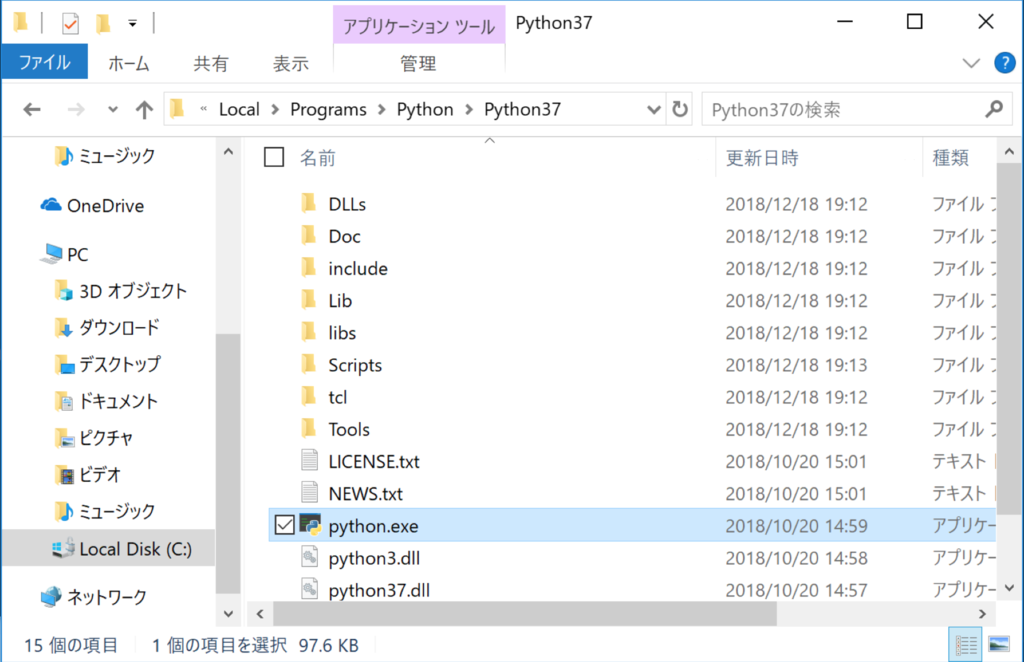Check the select-all checkbox above the file list
The width and height of the screenshot is (1024, 662).
(x=273, y=156)
